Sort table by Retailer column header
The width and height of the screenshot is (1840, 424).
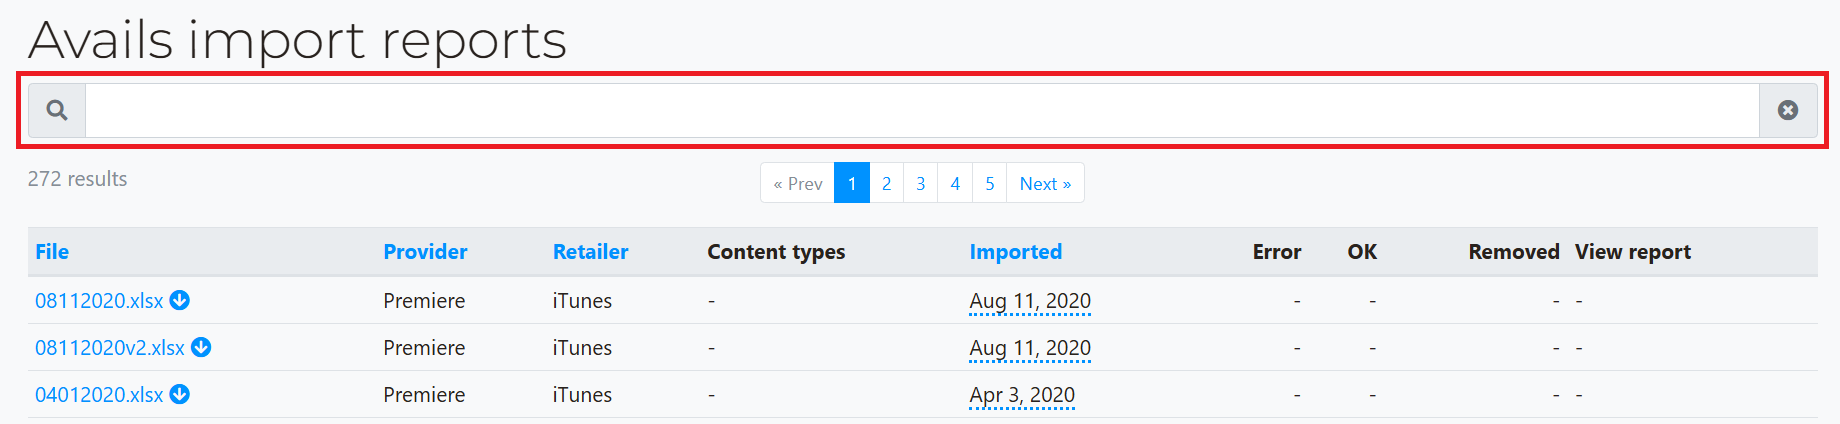point(590,252)
